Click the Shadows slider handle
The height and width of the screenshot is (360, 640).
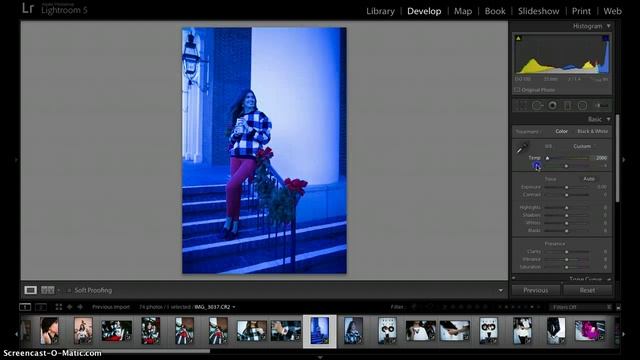pyautogui.click(x=567, y=216)
